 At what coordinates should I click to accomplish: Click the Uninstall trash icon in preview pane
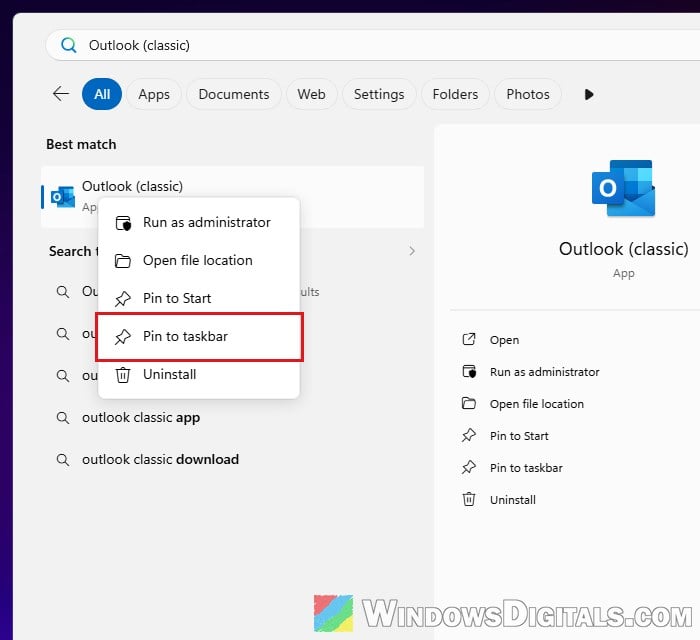click(469, 499)
